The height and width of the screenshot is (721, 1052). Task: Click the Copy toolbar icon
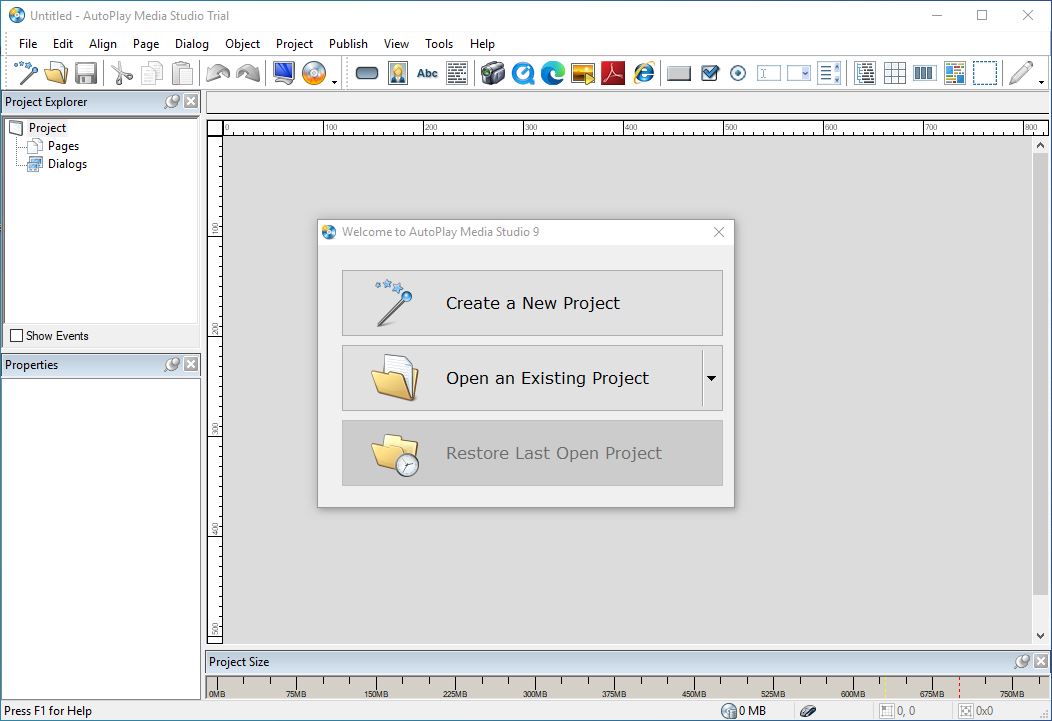pos(152,72)
